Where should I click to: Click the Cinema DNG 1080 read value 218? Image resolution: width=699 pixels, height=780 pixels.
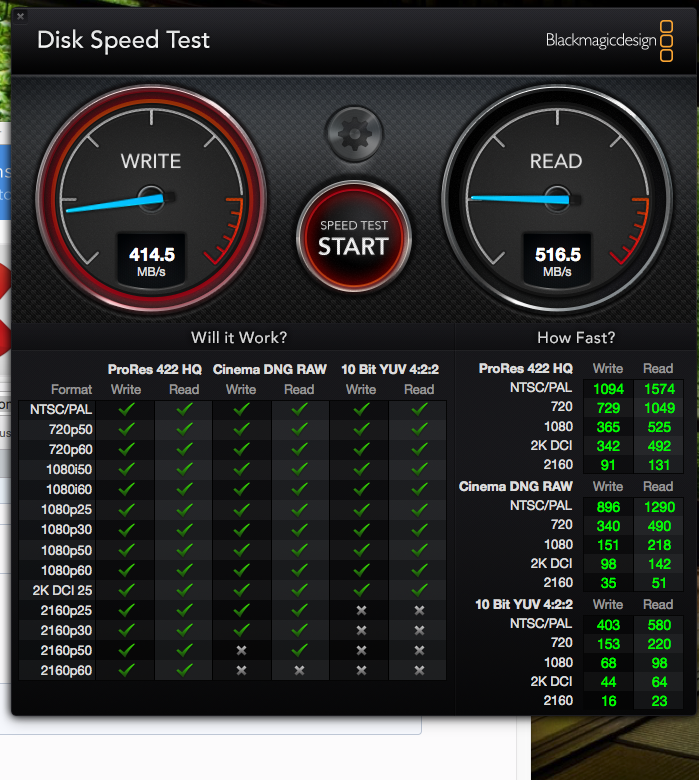tap(659, 545)
